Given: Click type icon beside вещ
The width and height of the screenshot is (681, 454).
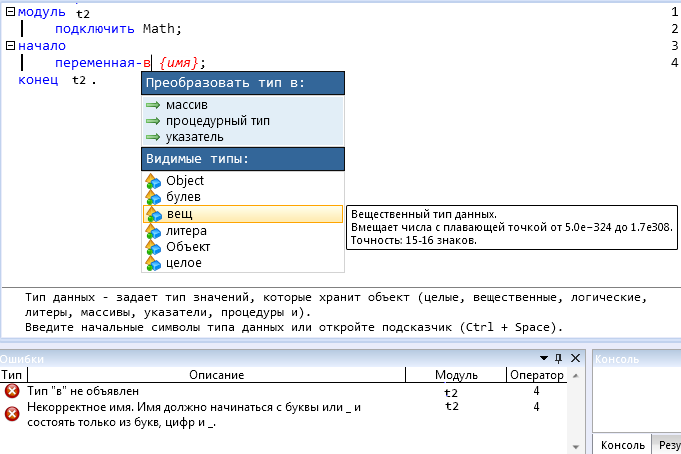Looking at the screenshot, I should click(x=153, y=214).
